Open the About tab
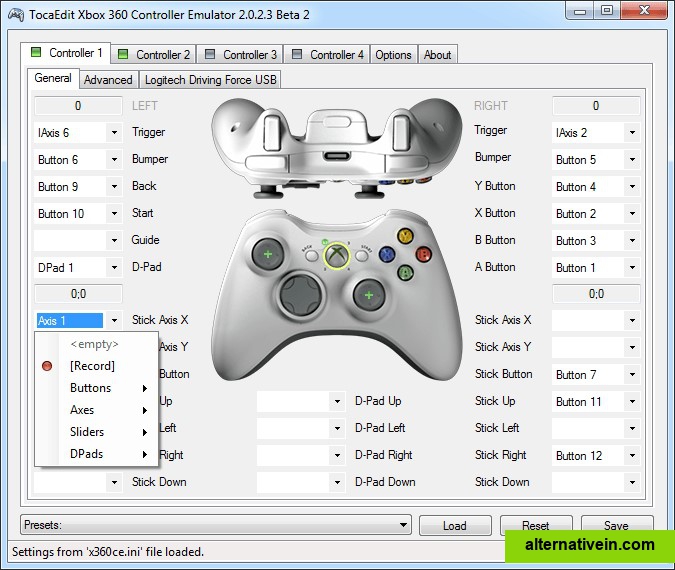This screenshot has height=570, width=675. [438, 54]
